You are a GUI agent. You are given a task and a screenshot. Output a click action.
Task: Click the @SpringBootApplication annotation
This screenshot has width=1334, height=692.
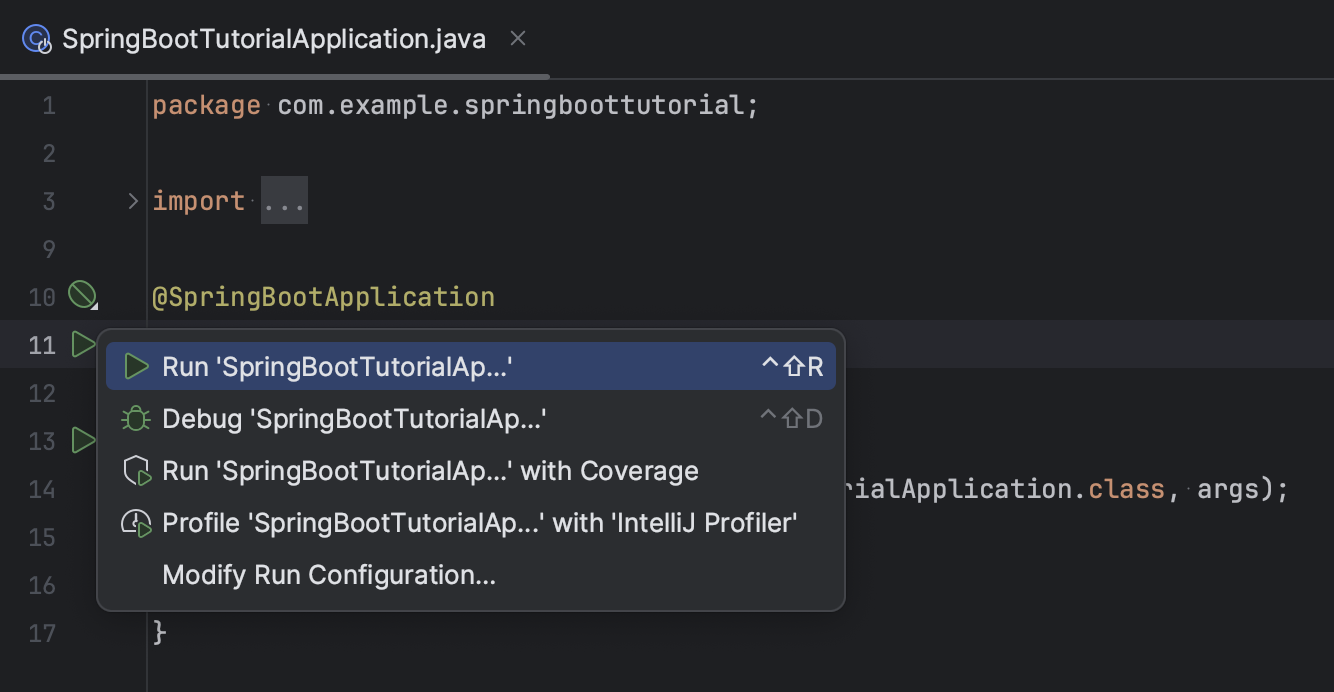[x=324, y=296]
